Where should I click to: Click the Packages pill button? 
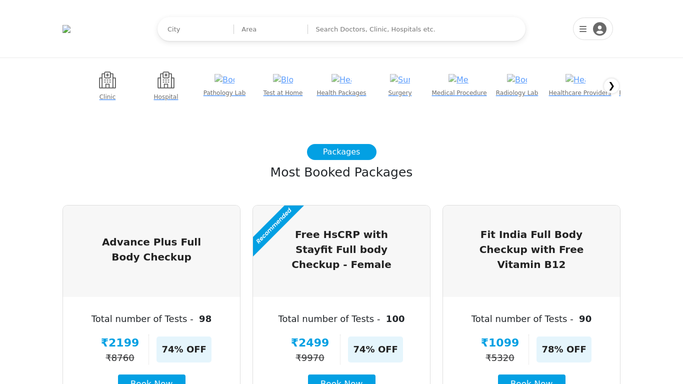pyautogui.click(x=342, y=152)
